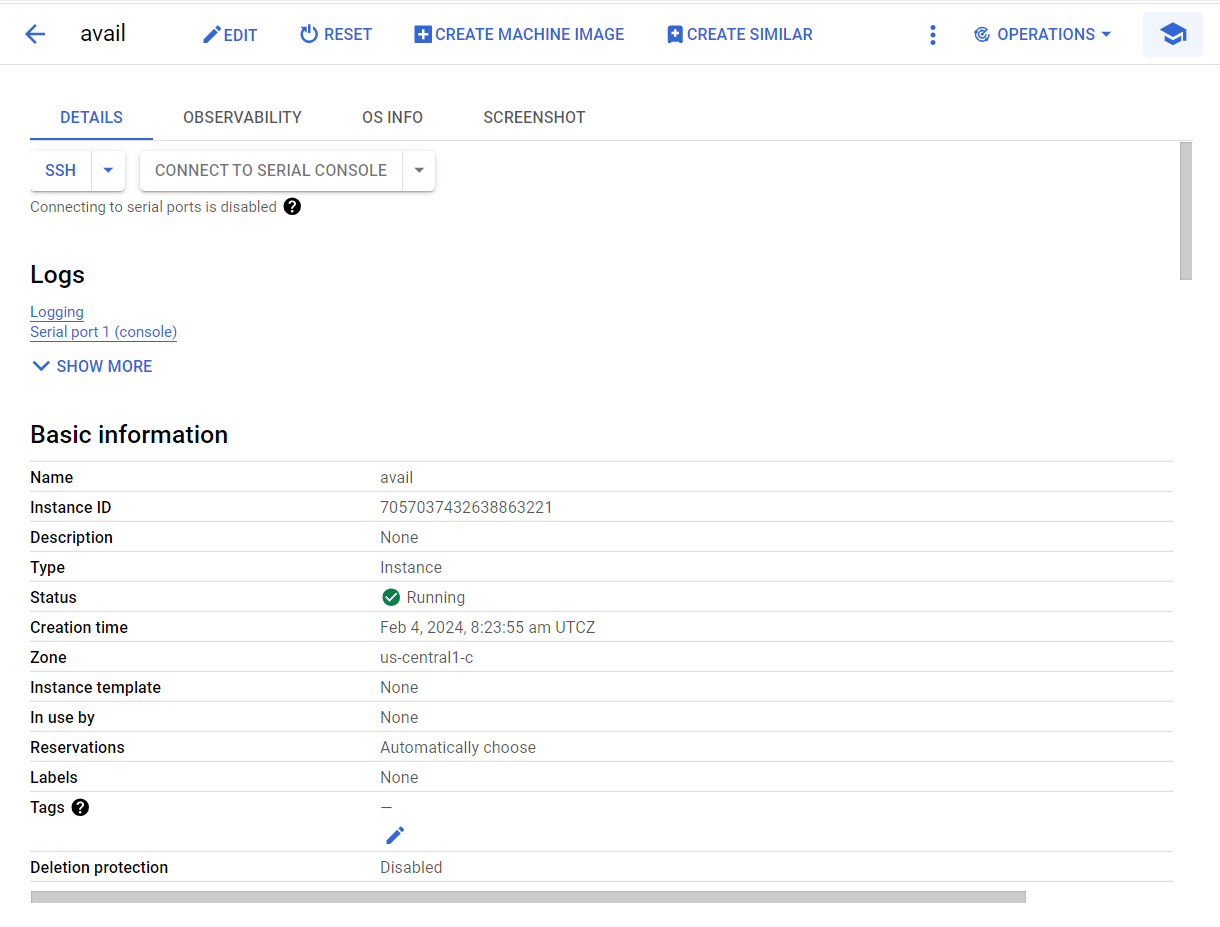Select the Screenshot tab
Viewport: 1220px width, 927px height.
(534, 117)
